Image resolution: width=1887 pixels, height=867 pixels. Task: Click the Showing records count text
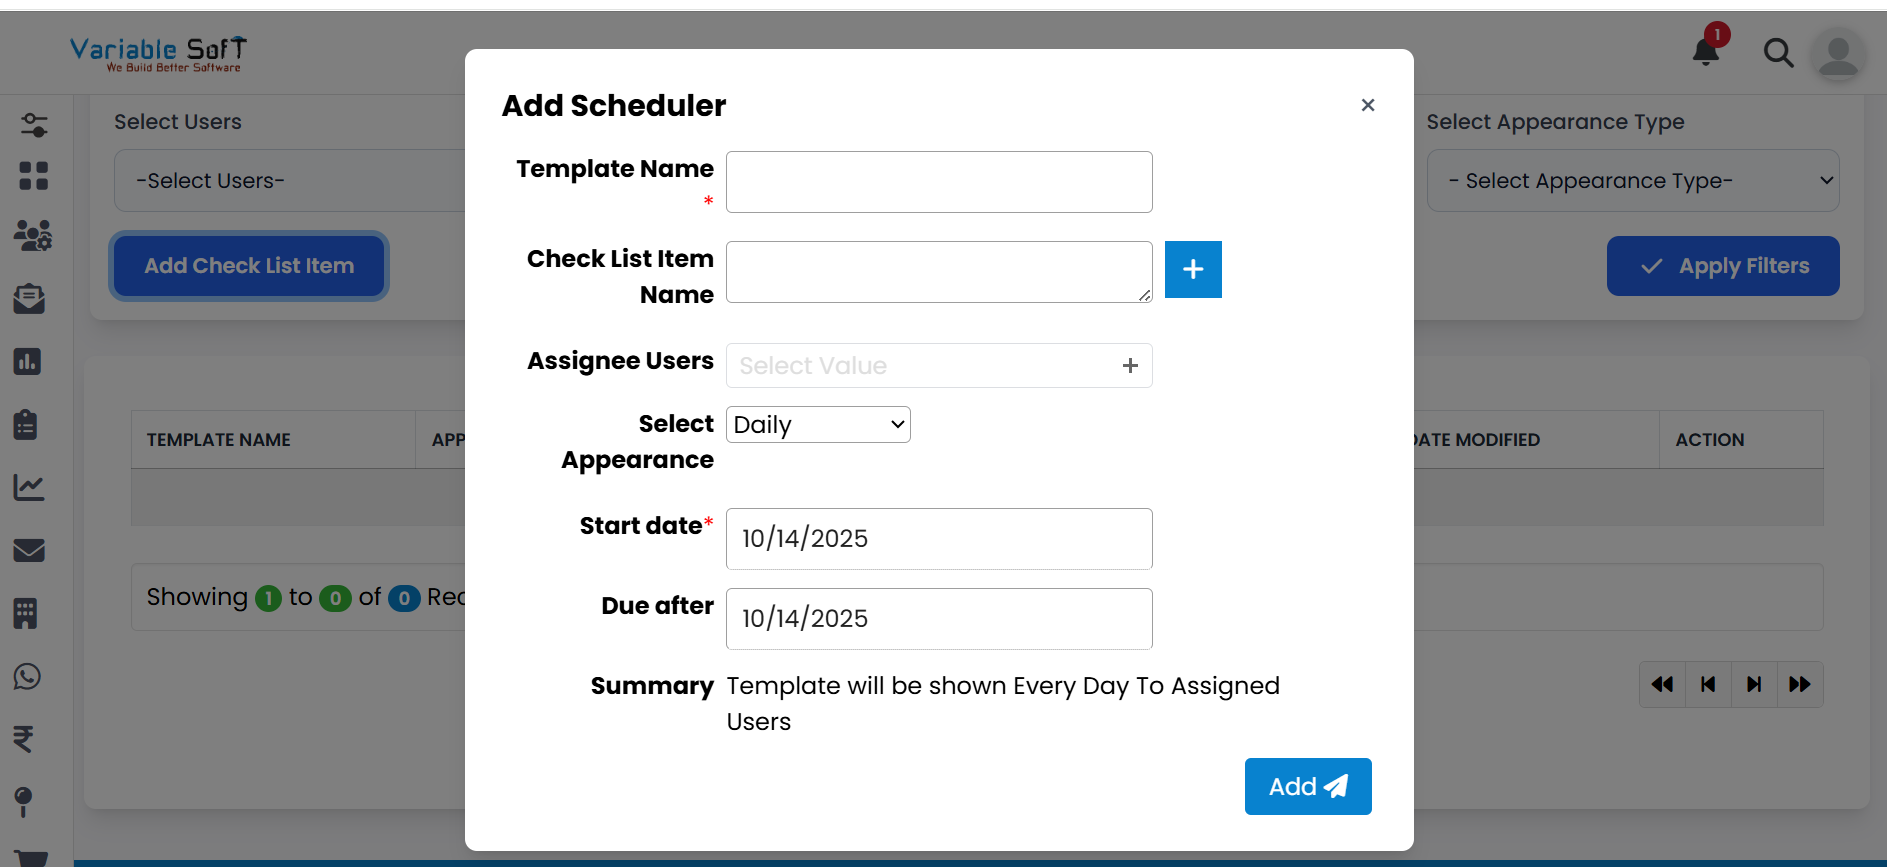click(306, 597)
